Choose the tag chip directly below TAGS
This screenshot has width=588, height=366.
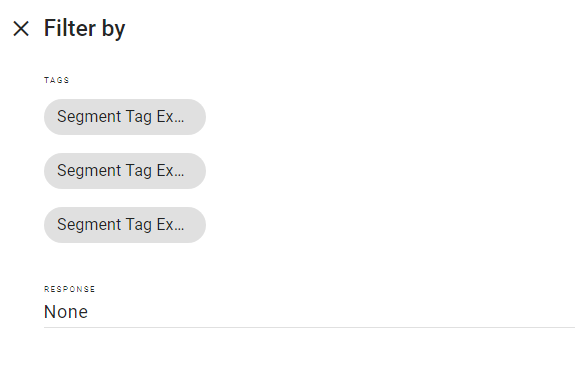(x=125, y=117)
